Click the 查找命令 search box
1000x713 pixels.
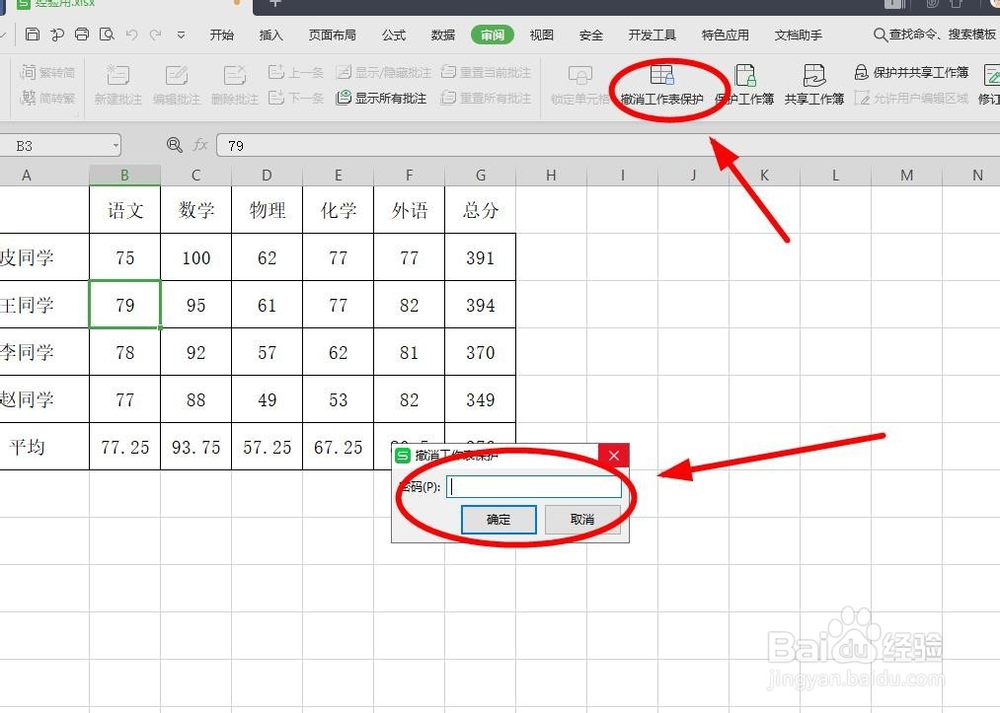pyautogui.click(x=935, y=34)
